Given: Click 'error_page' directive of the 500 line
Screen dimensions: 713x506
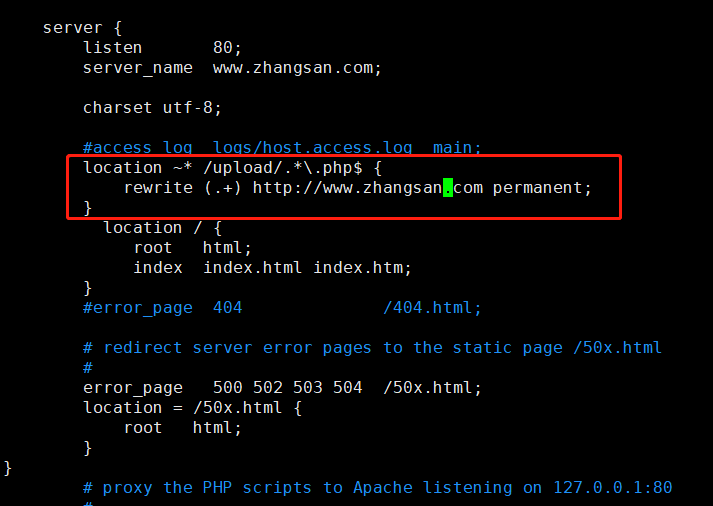Looking at the screenshot, I should (133, 388).
